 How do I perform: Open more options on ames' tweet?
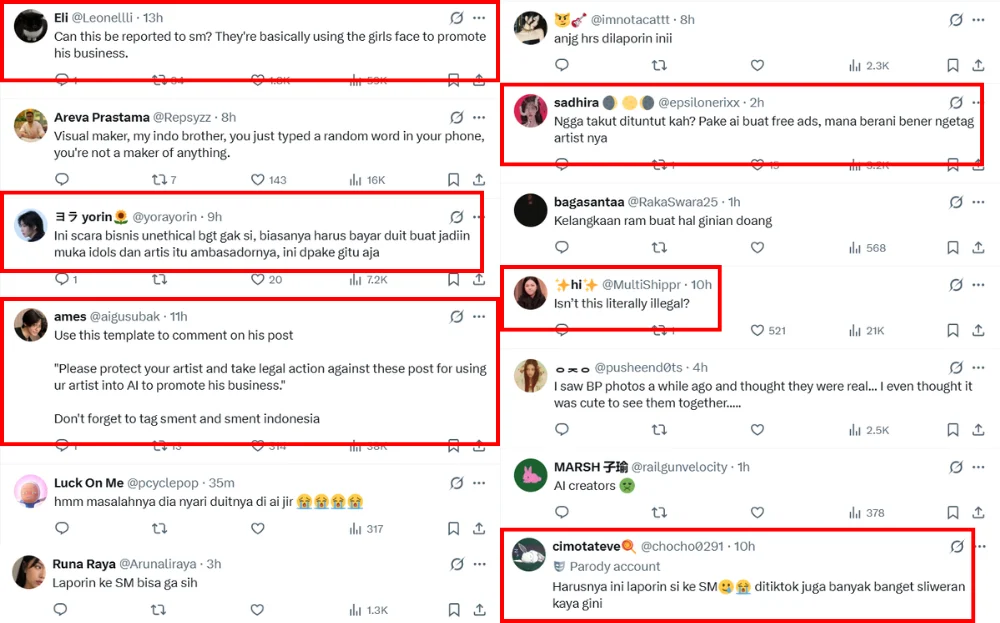pos(480,316)
